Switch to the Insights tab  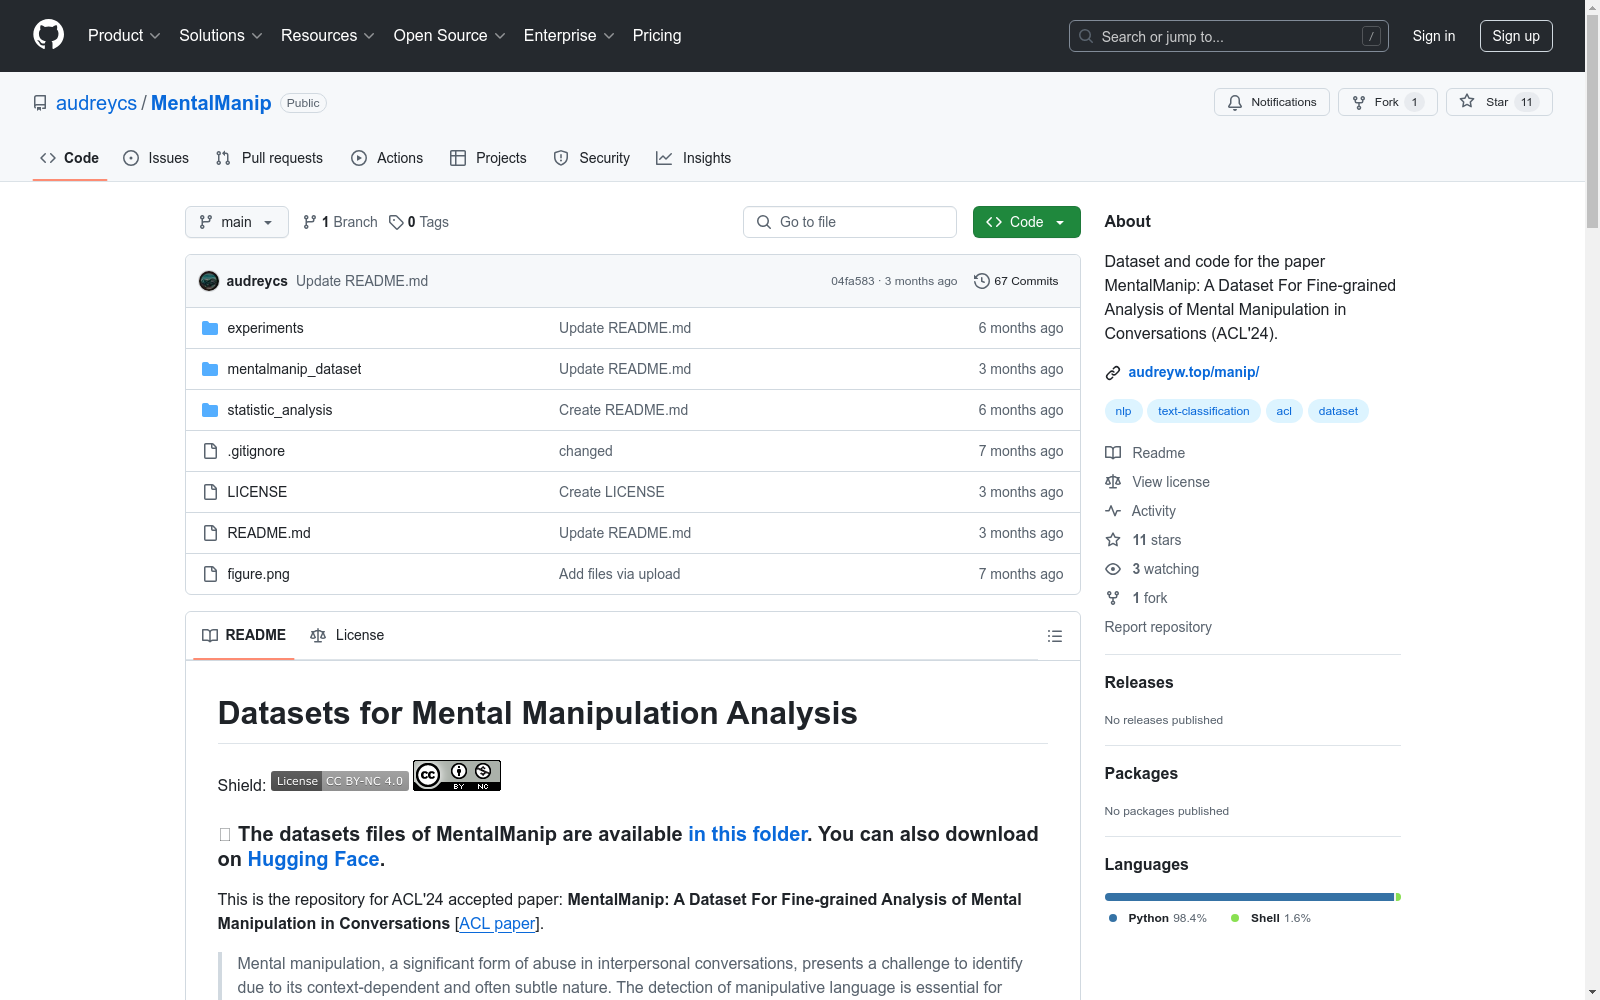coord(694,158)
